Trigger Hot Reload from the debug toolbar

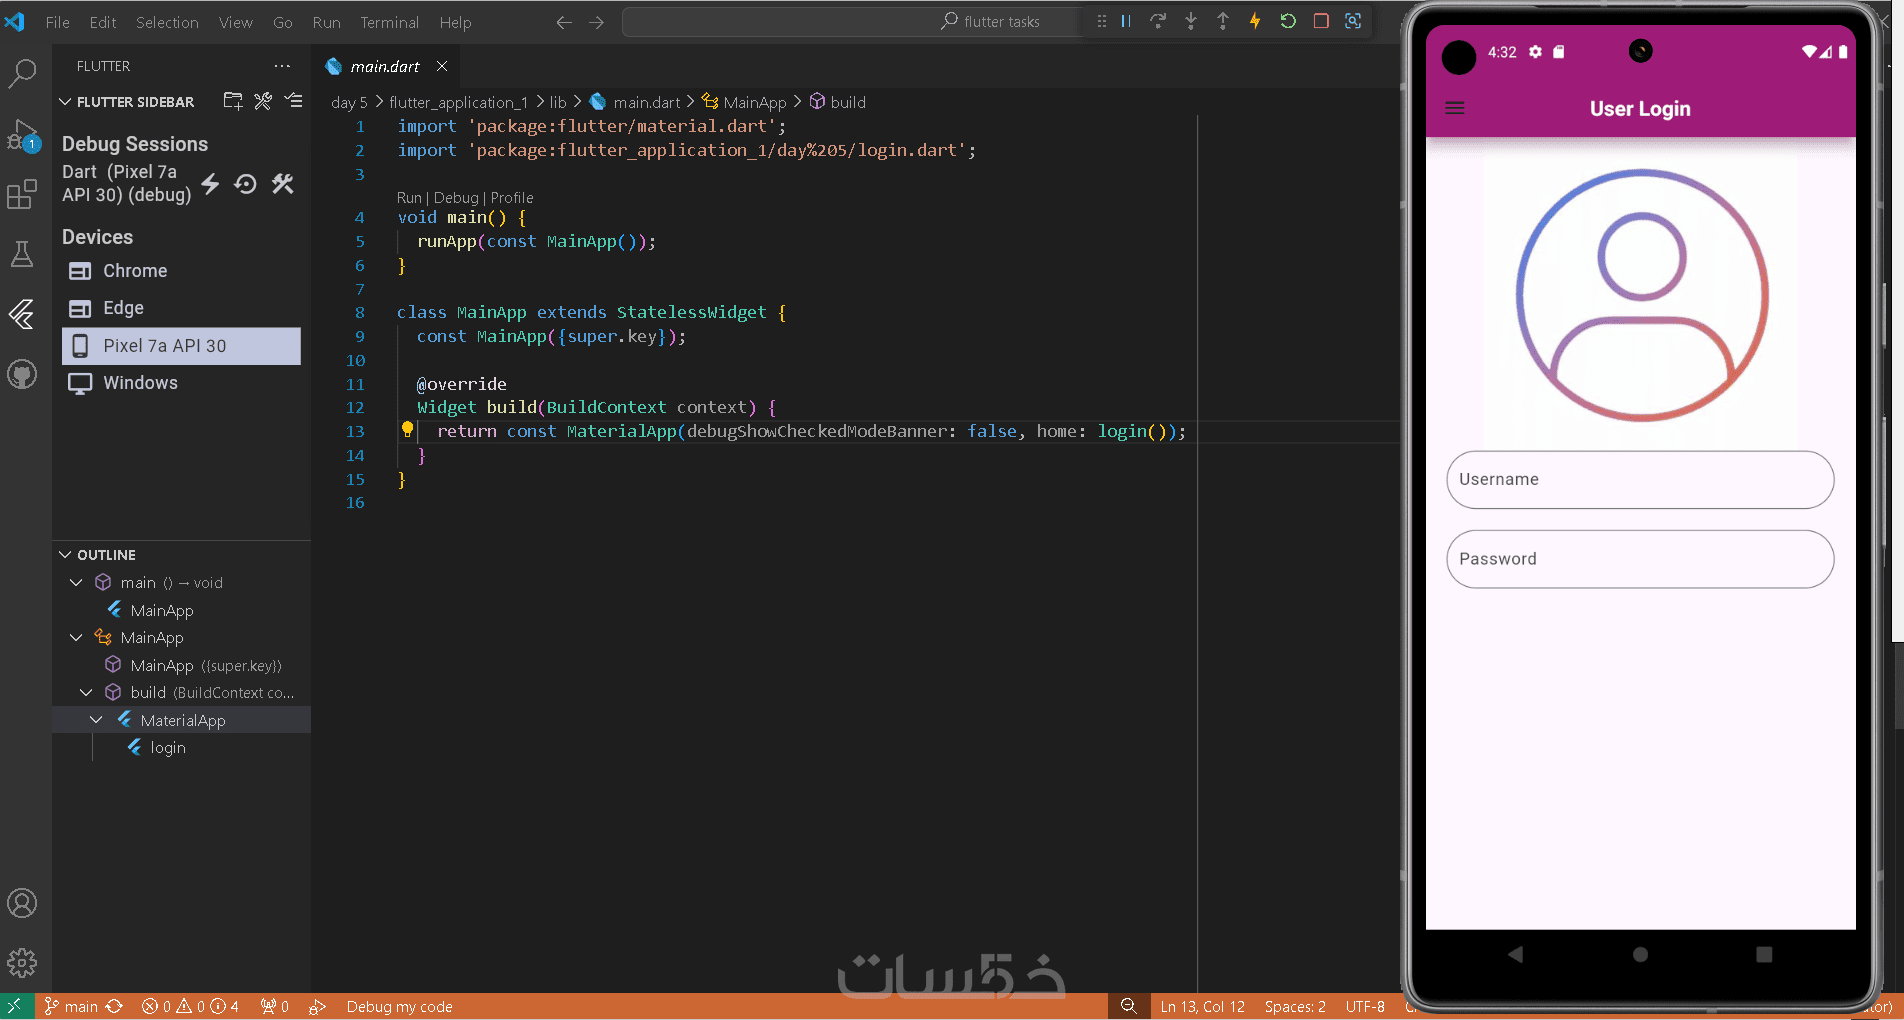tap(1255, 21)
